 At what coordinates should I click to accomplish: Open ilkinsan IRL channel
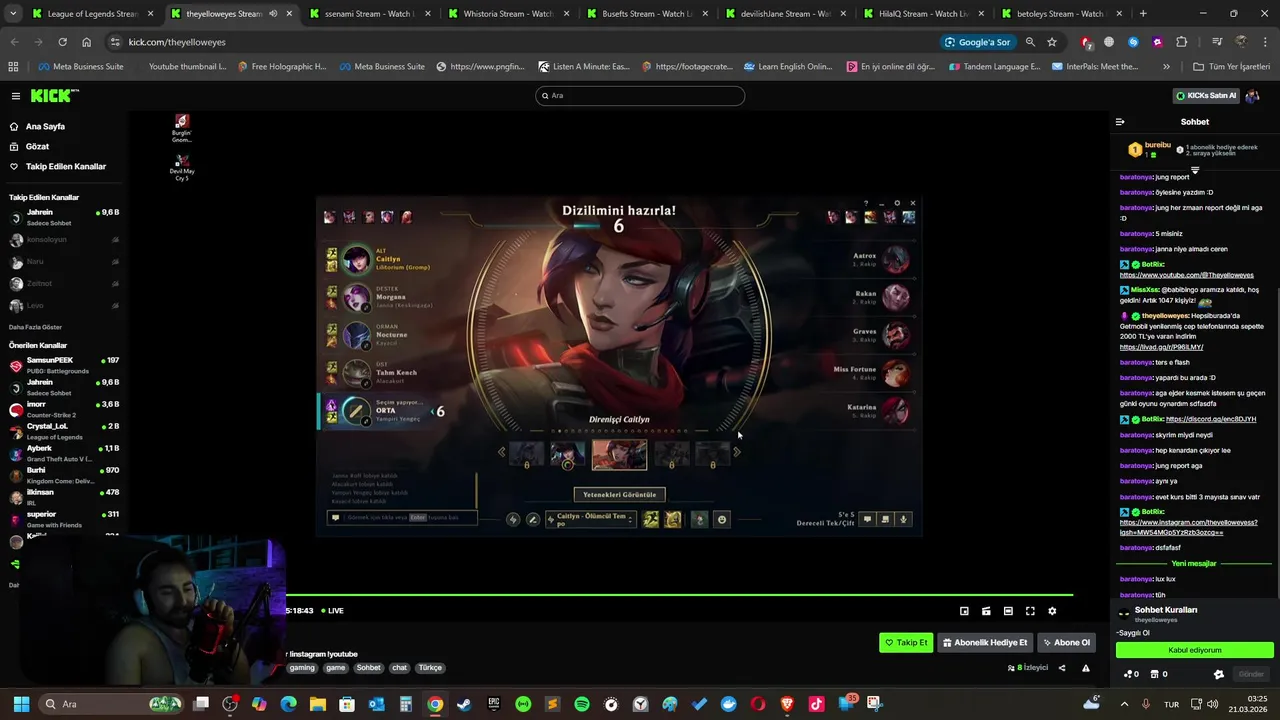(x=63, y=497)
